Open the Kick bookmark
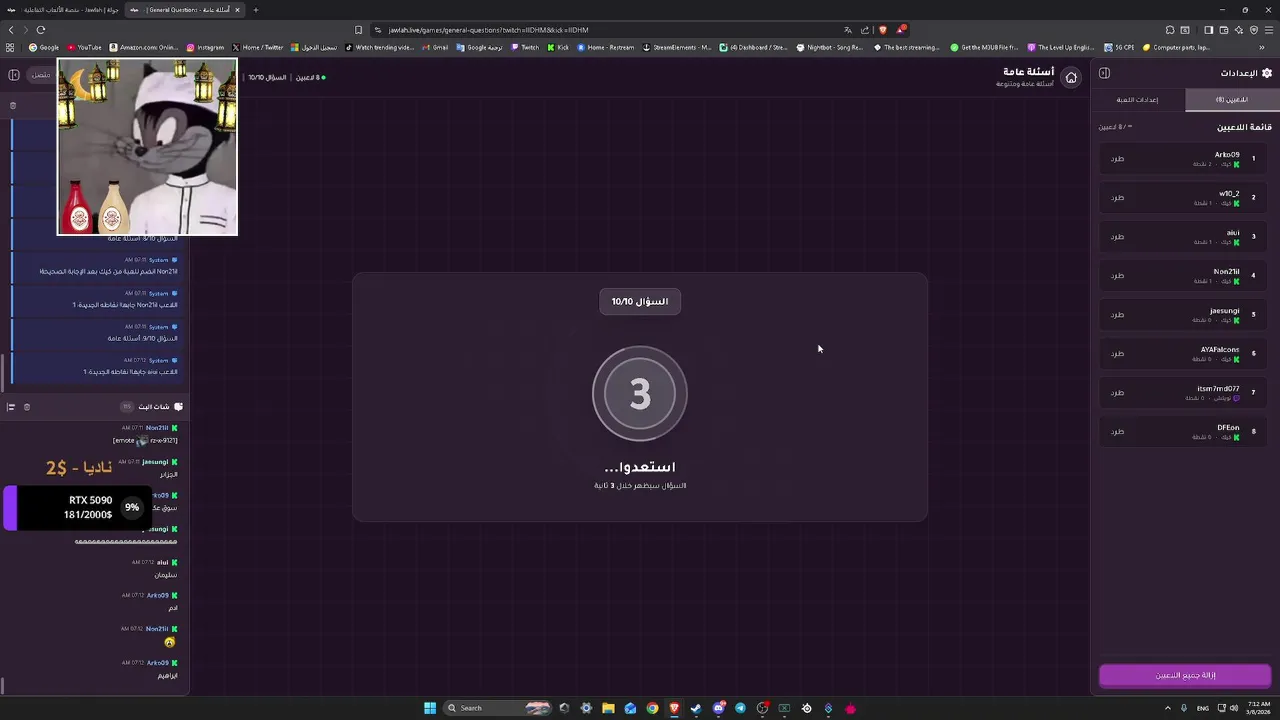Viewport: 1280px width, 720px height. [558, 47]
